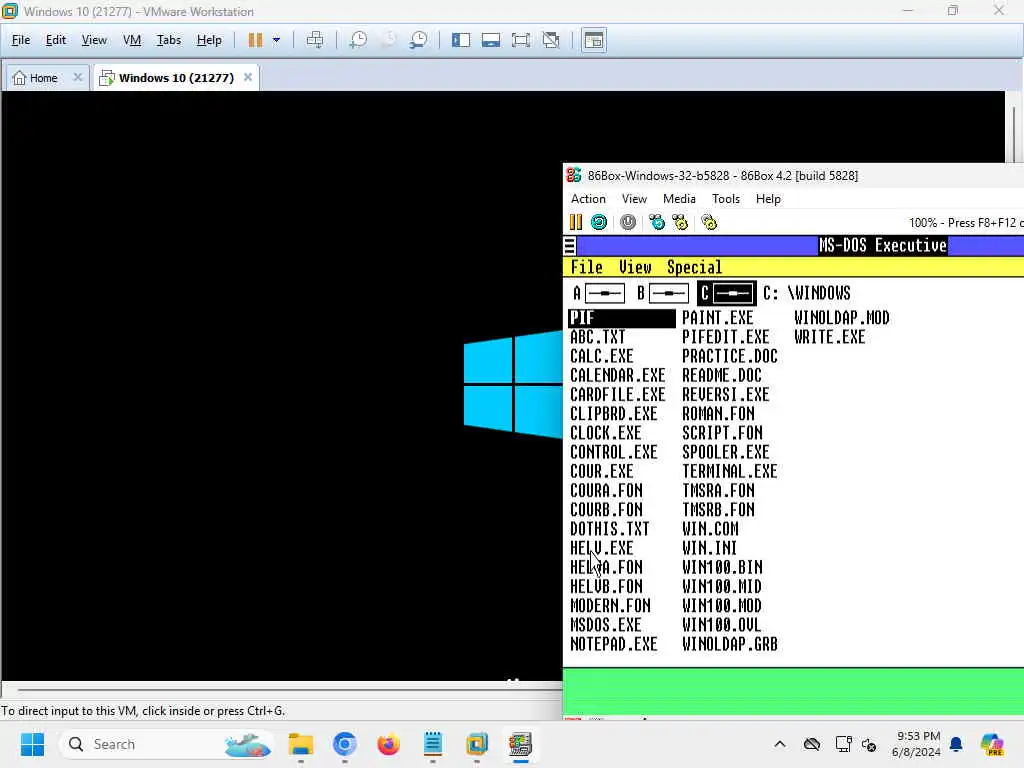
Task: Open the VMware power options dropdown arrow
Action: tap(276, 40)
